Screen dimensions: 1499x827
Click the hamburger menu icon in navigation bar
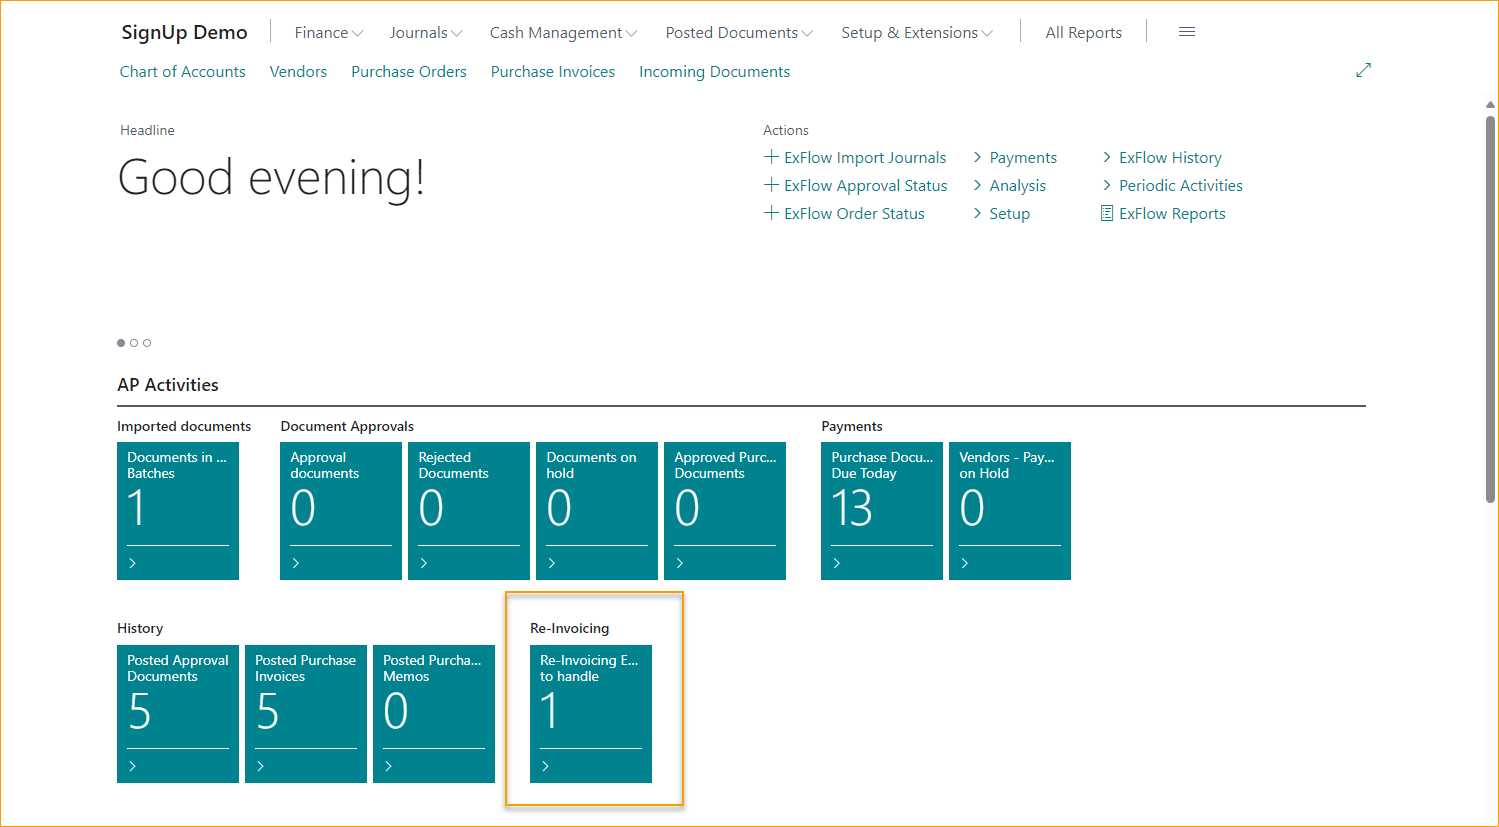[1187, 32]
